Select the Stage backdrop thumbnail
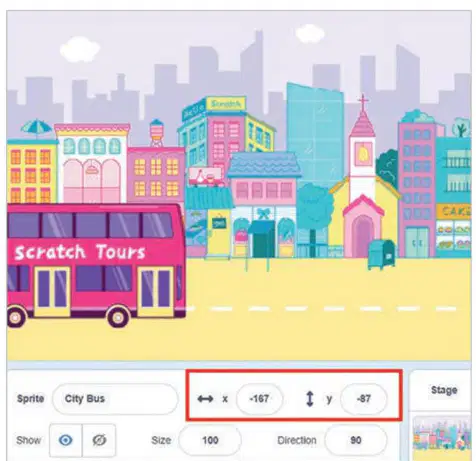476x461 pixels. coord(442,437)
